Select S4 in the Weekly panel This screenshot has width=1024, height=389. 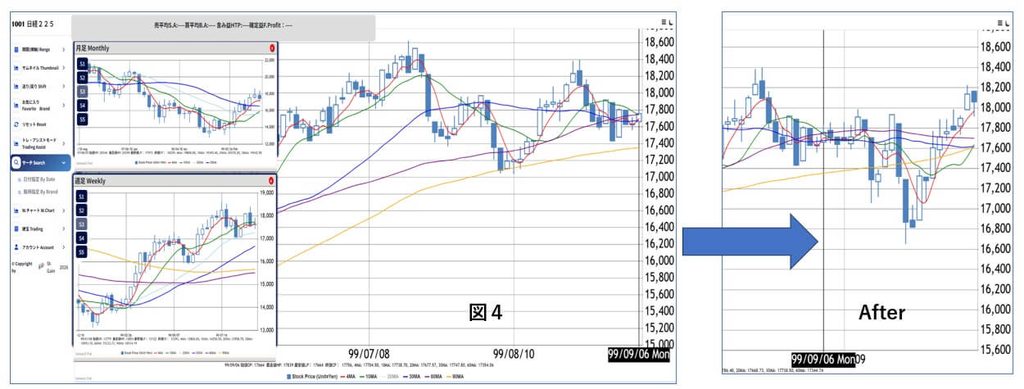tap(82, 238)
